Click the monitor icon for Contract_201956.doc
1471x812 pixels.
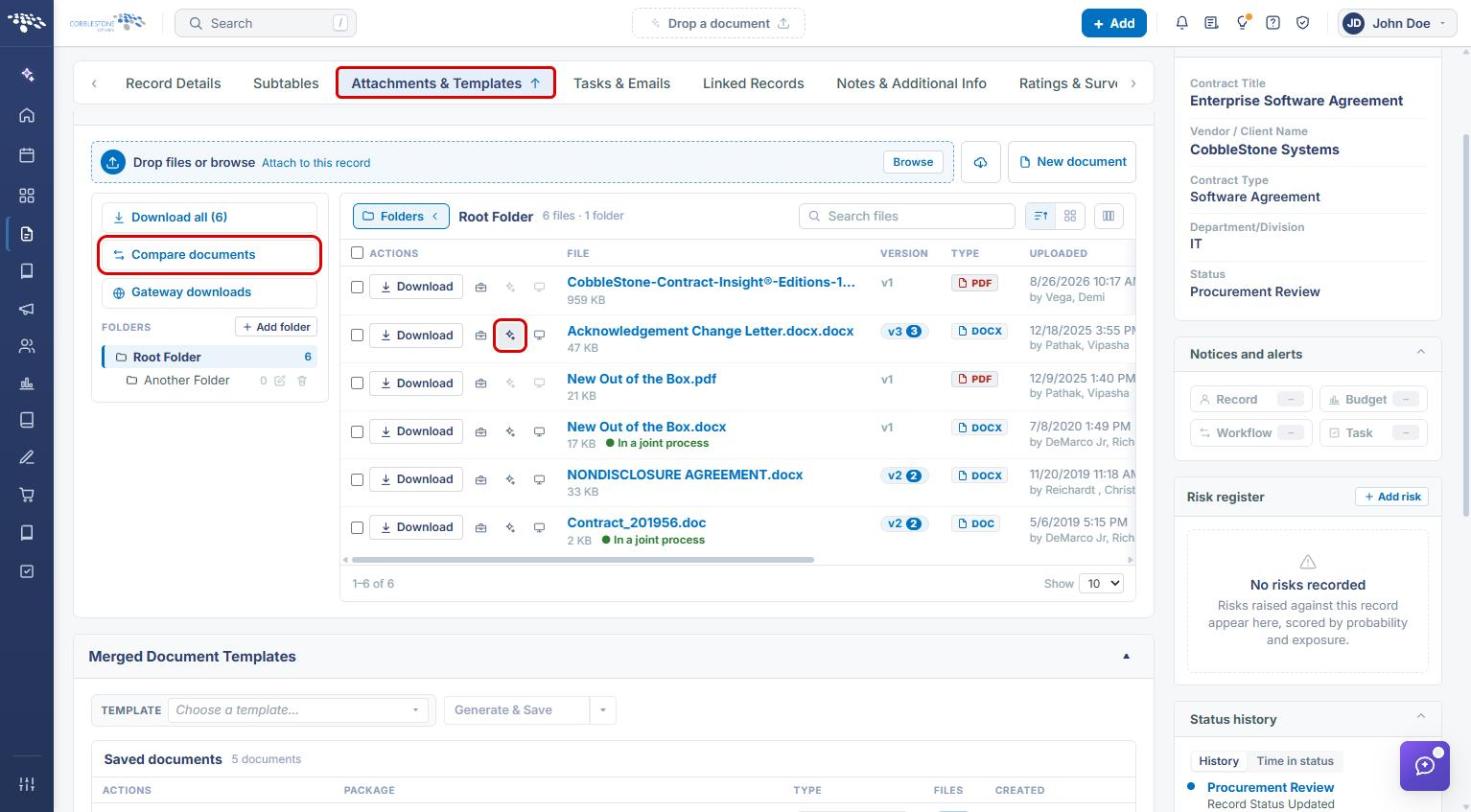click(539, 528)
